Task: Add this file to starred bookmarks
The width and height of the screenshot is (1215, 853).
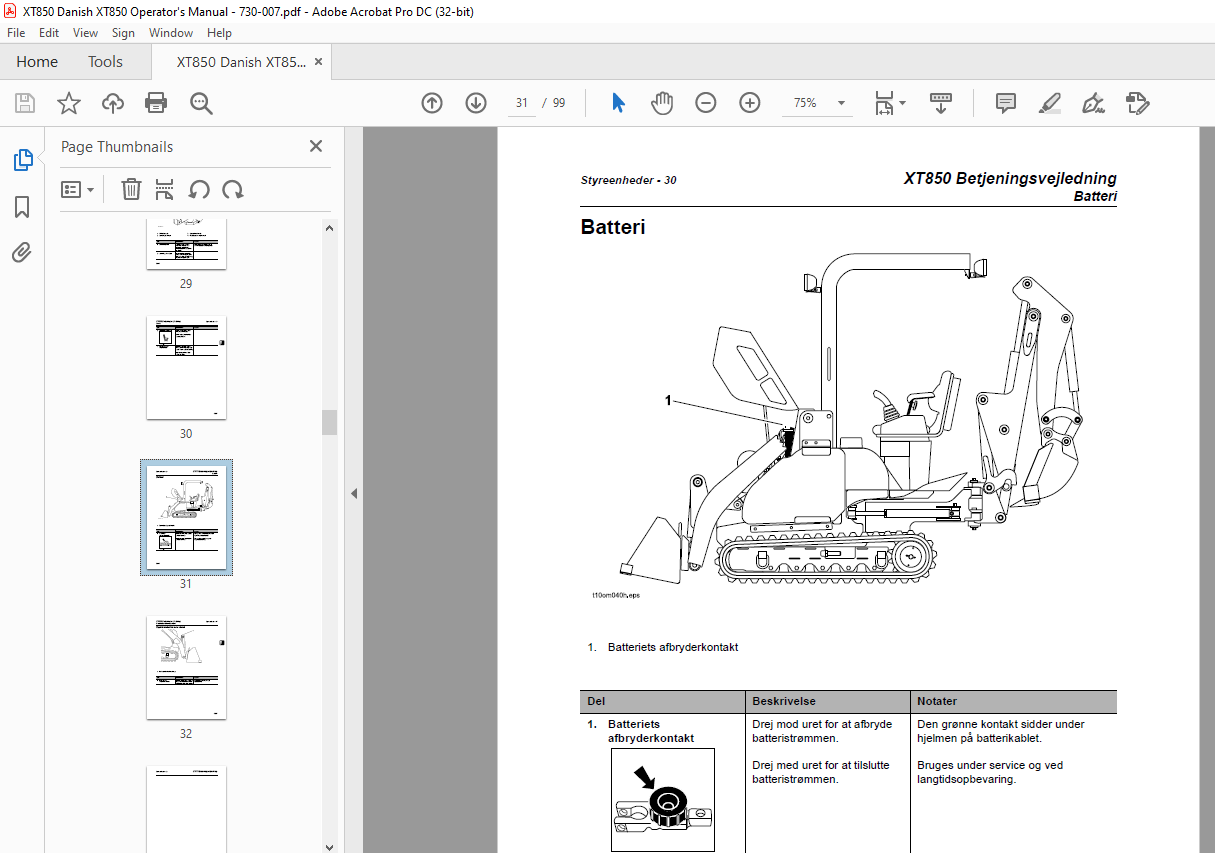Action: click(x=69, y=103)
